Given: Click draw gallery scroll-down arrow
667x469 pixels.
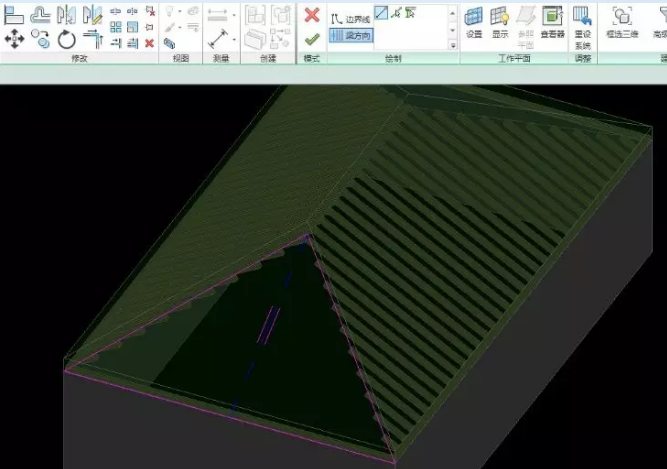Looking at the screenshot, I should tap(453, 30).
